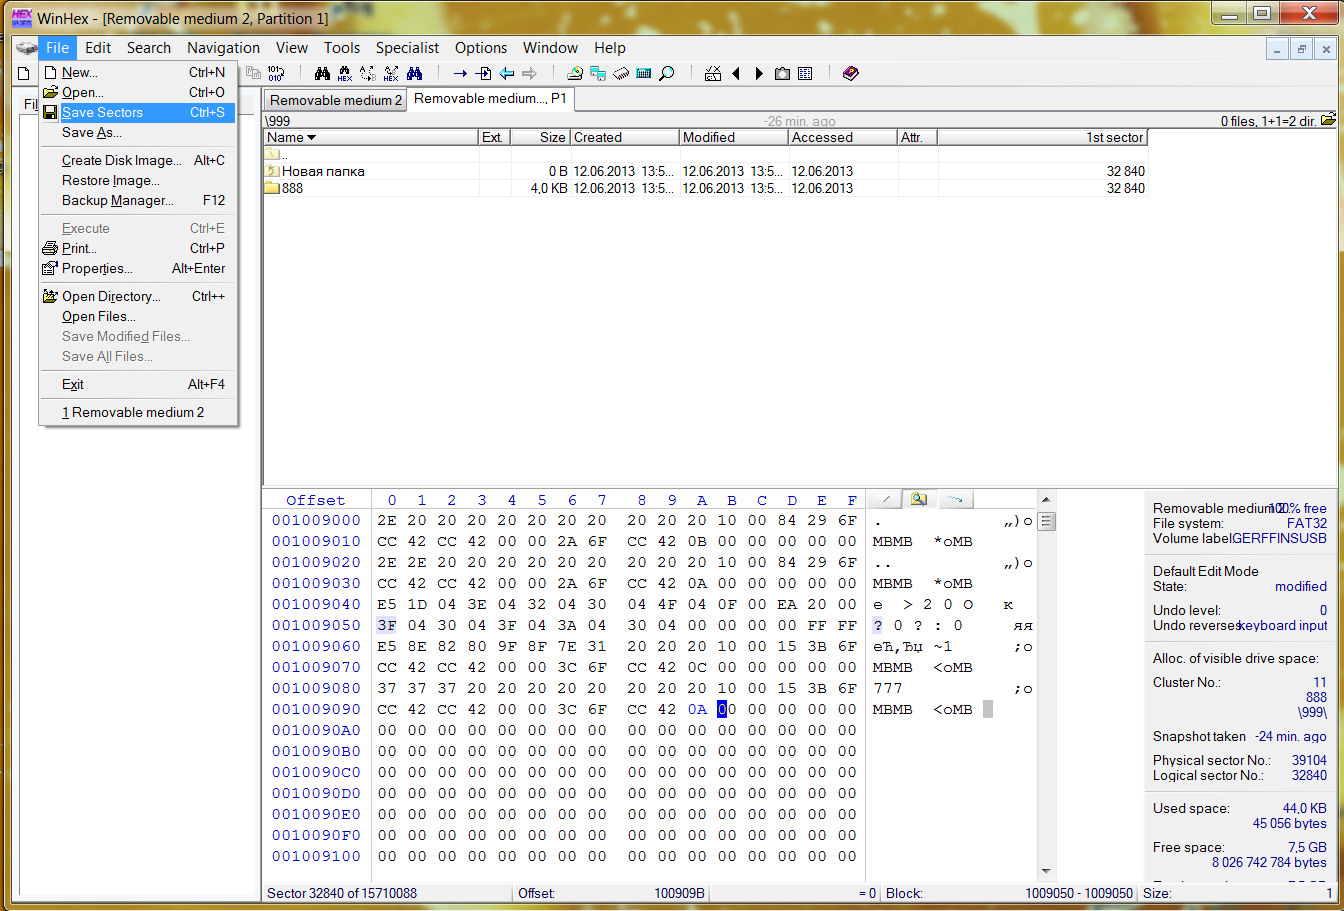
Task: Sort by the Created column header
Action: point(625,138)
